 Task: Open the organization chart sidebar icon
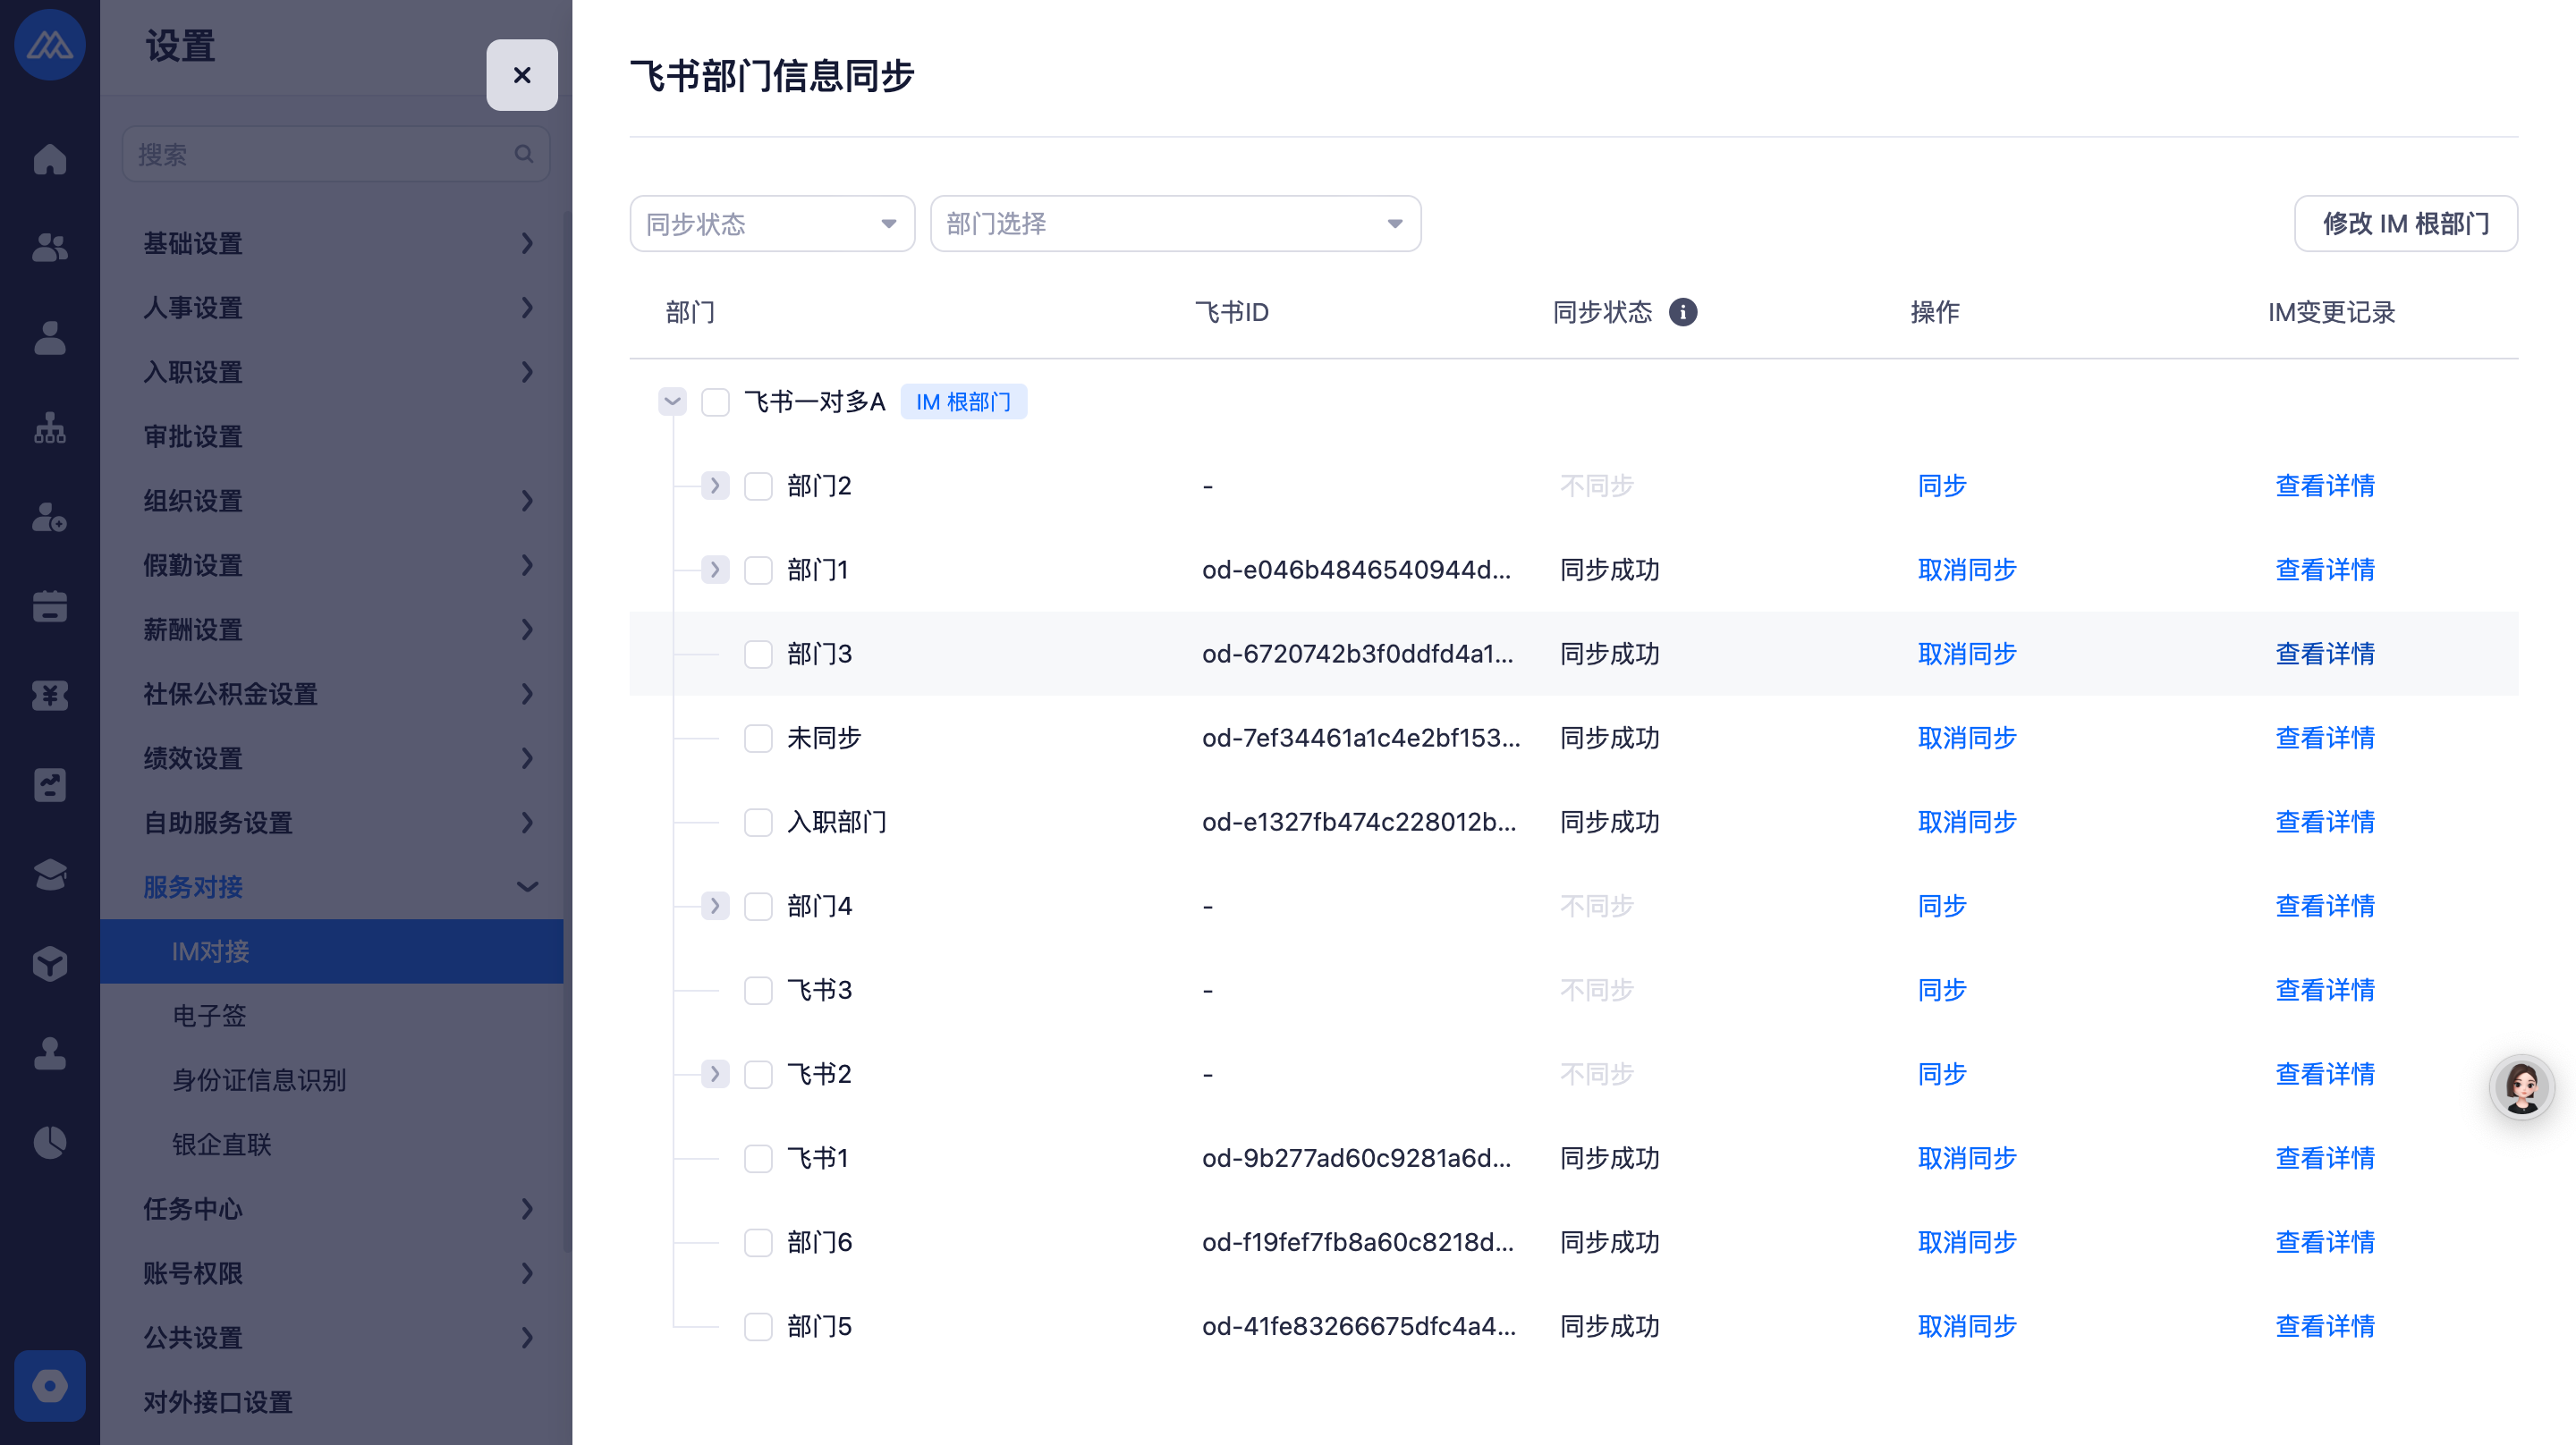(x=49, y=428)
